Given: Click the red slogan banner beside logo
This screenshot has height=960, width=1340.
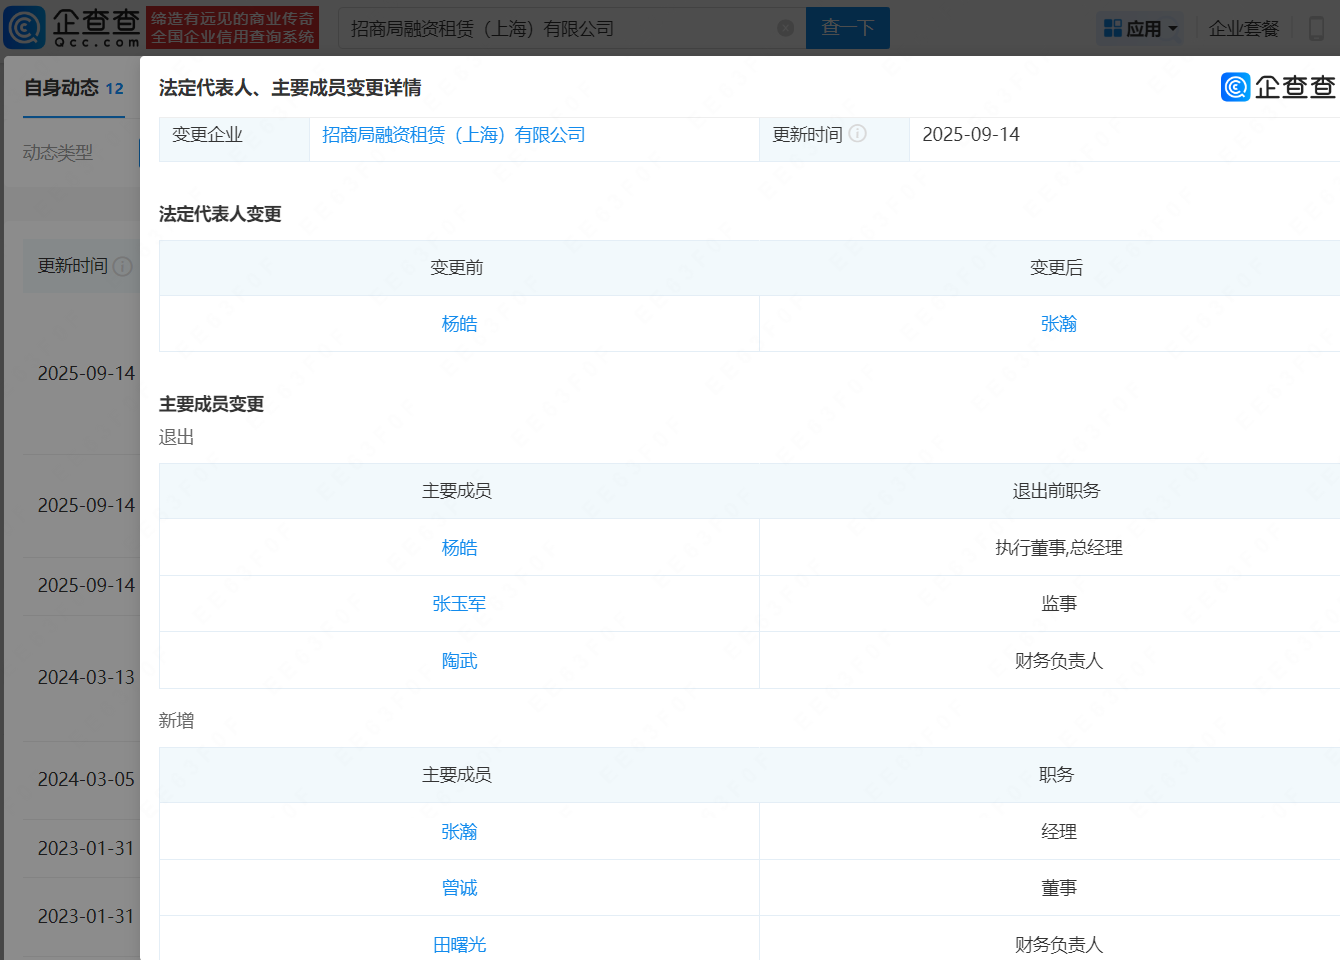Looking at the screenshot, I should [233, 28].
